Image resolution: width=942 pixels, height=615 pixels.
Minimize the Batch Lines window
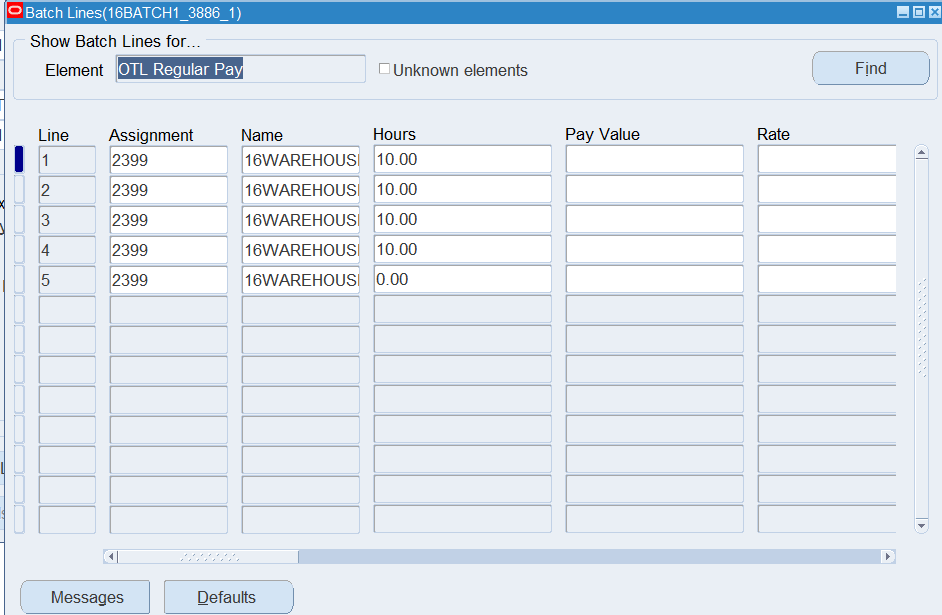click(x=902, y=13)
